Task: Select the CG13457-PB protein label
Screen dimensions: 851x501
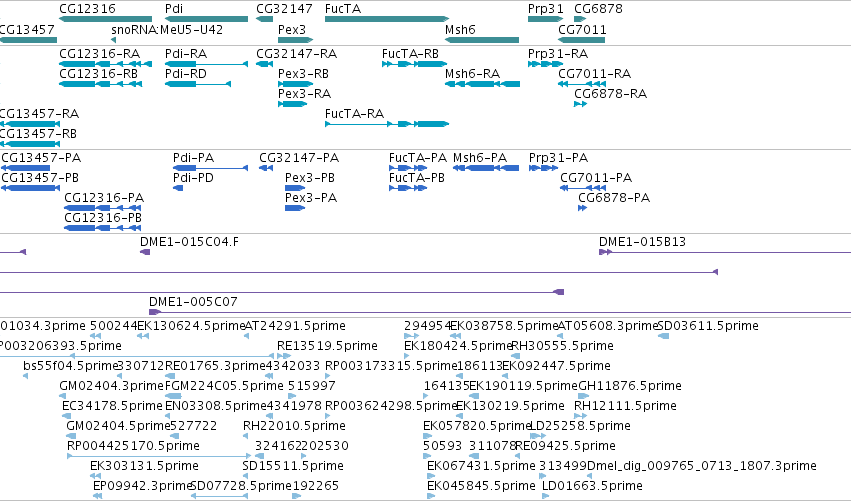Action: (40, 177)
